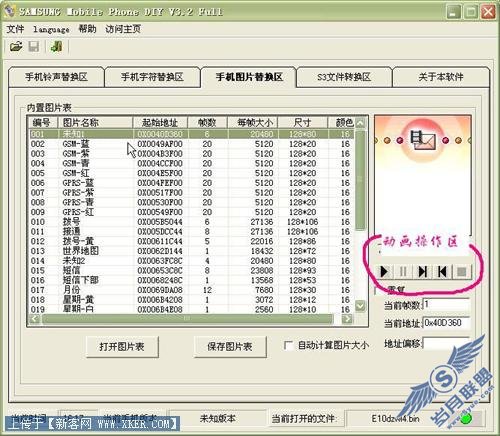Close the SAMSUNG Mobile Phone DIY window
The image size is (500, 436).
click(x=489, y=12)
